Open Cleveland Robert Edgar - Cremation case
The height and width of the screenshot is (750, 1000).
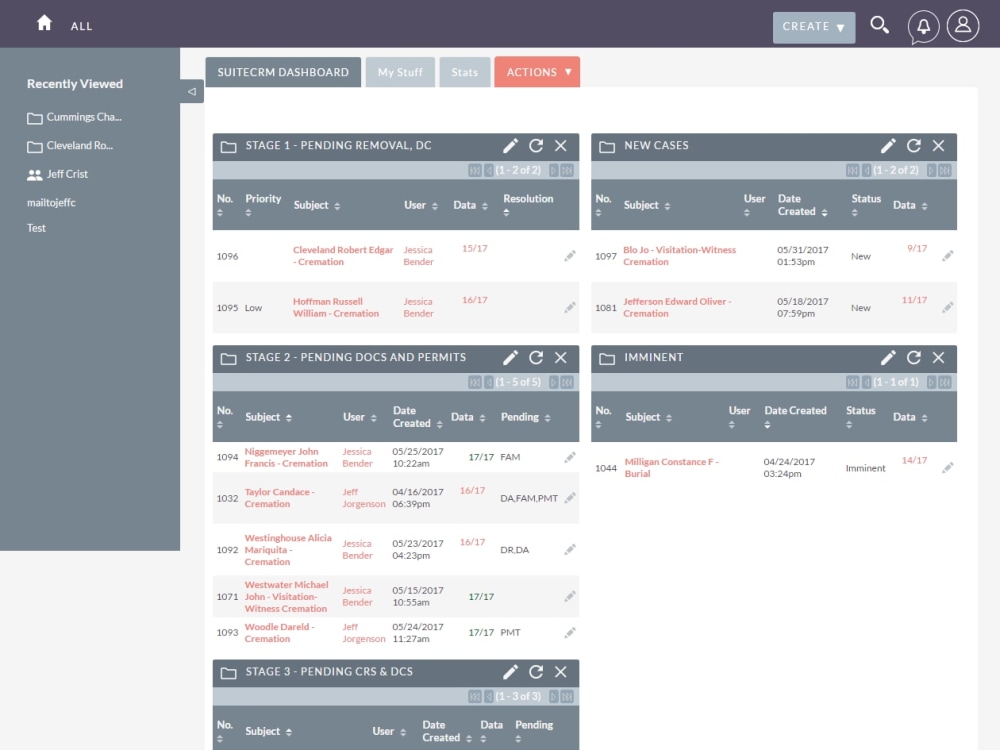coord(342,256)
